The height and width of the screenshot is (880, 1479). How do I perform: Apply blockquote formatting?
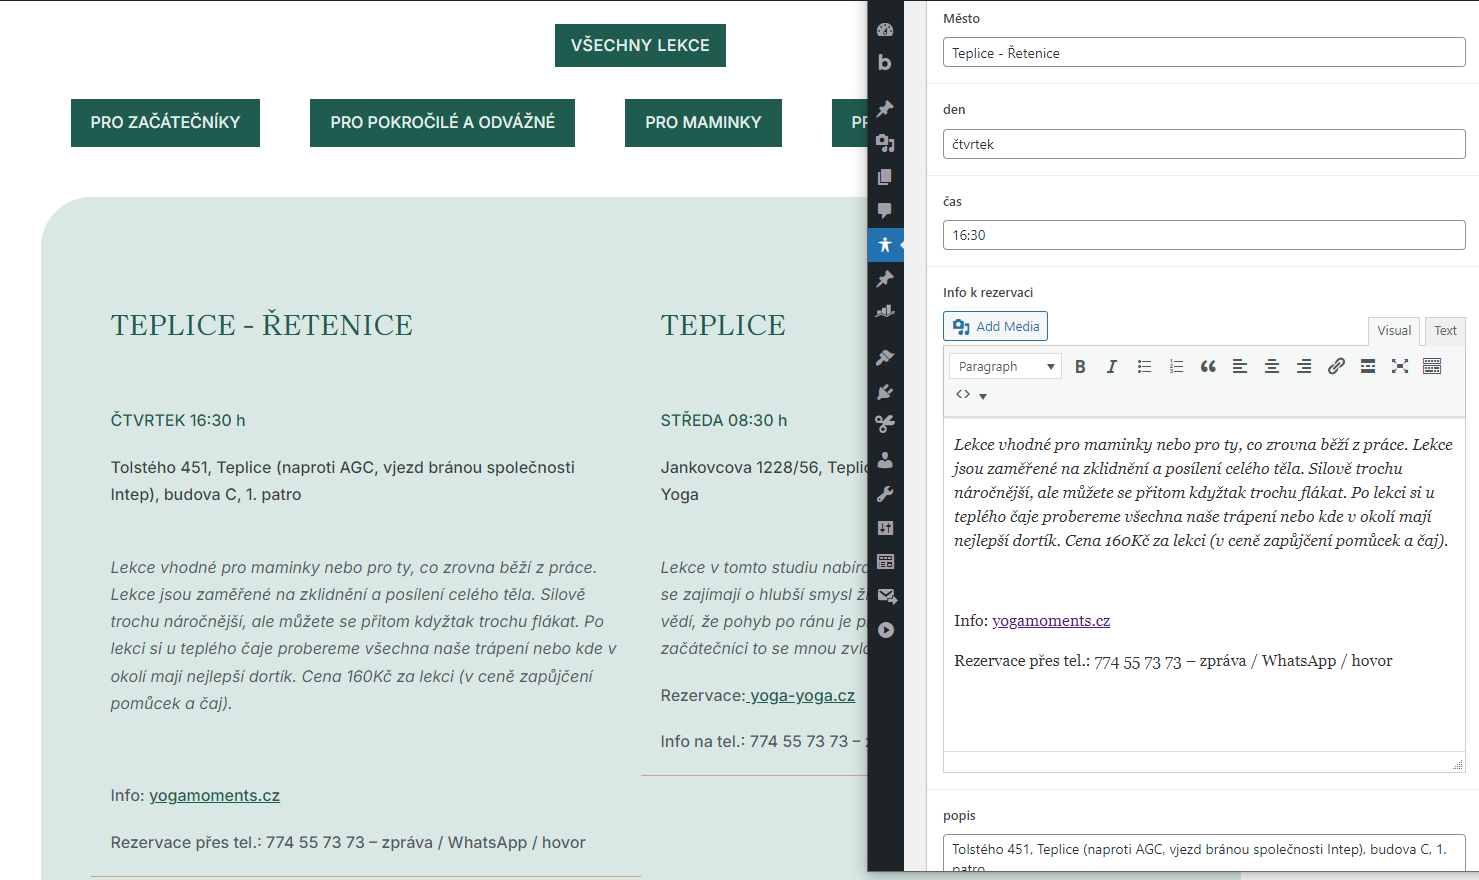tap(1208, 367)
